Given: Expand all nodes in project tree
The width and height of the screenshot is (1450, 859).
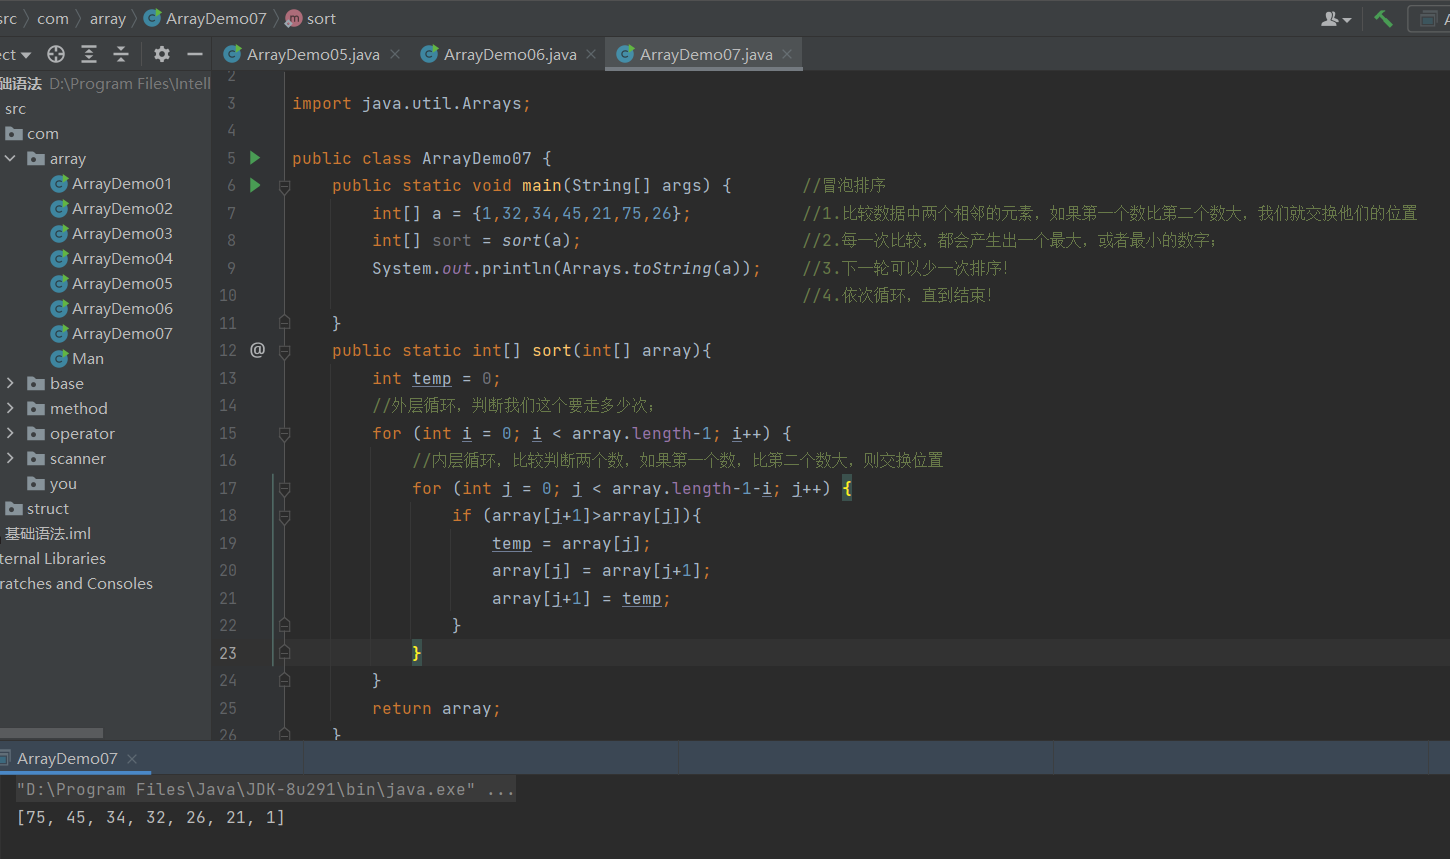Looking at the screenshot, I should [x=89, y=54].
